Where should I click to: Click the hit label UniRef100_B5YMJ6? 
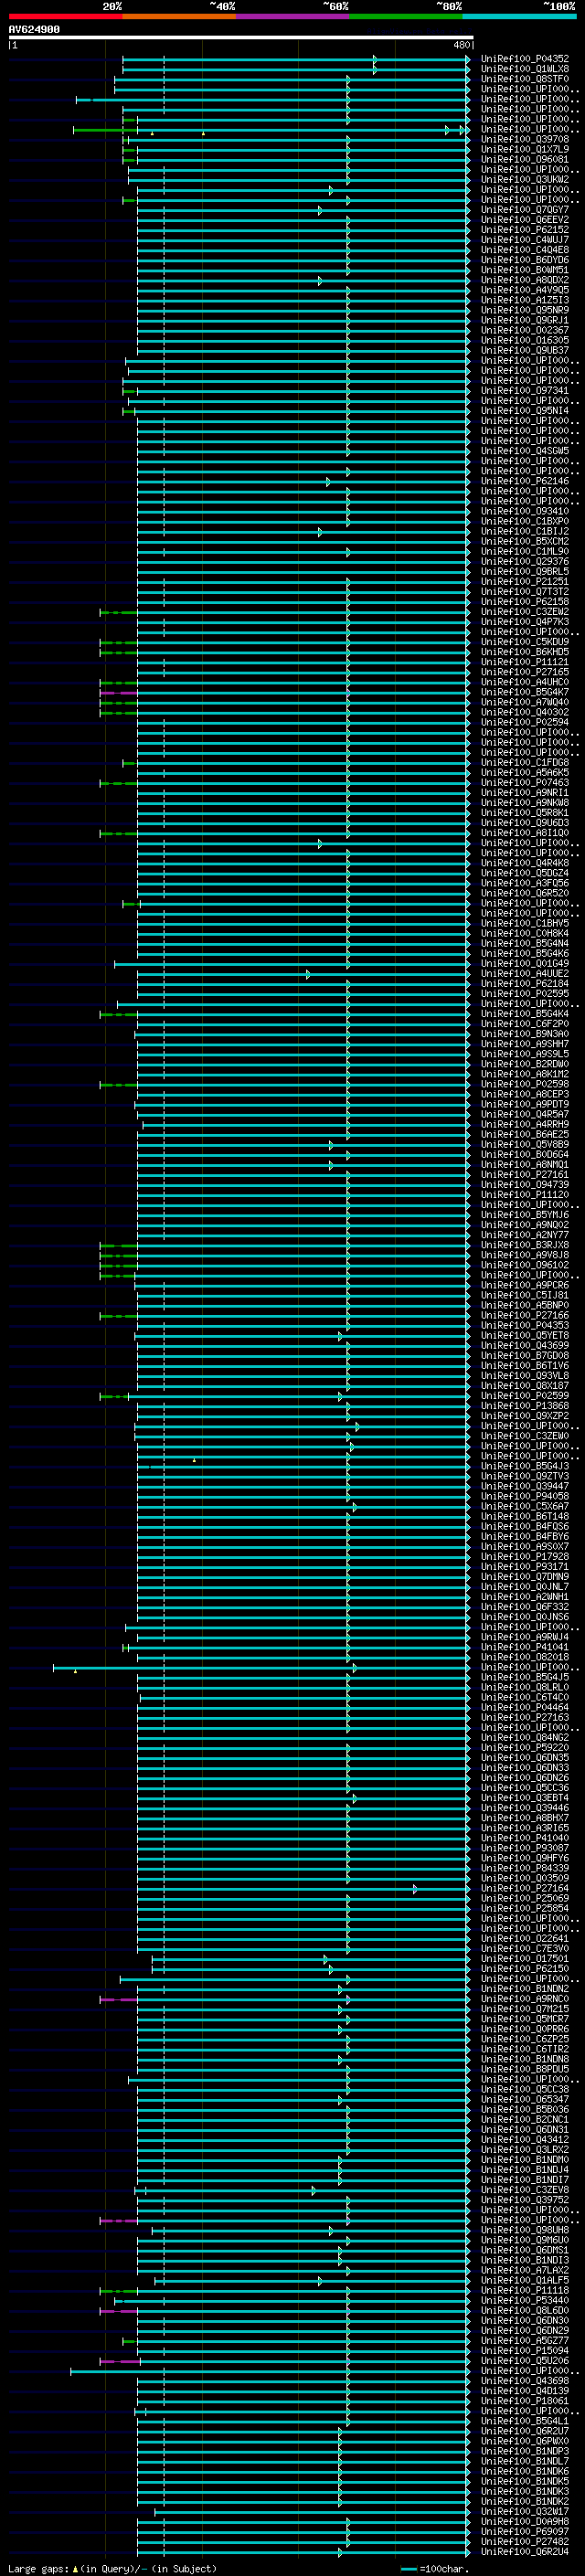pos(525,1215)
